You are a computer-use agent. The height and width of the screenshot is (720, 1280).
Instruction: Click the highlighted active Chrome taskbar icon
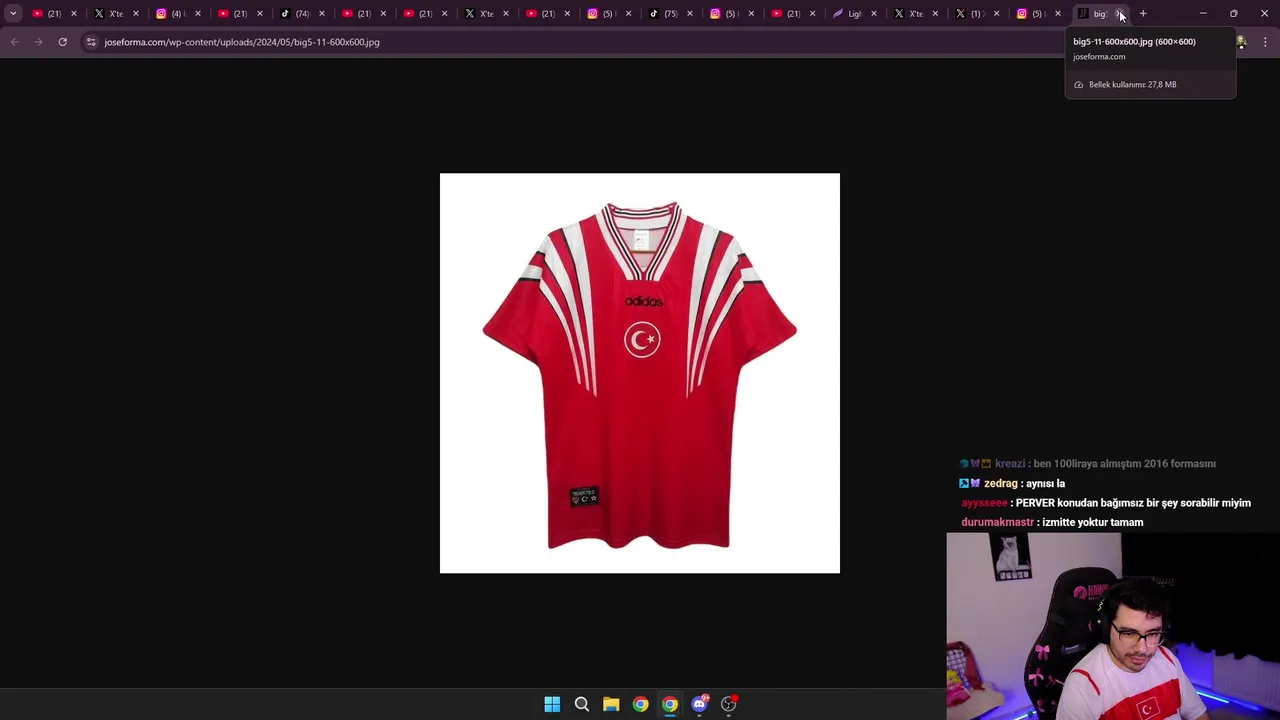[x=670, y=704]
